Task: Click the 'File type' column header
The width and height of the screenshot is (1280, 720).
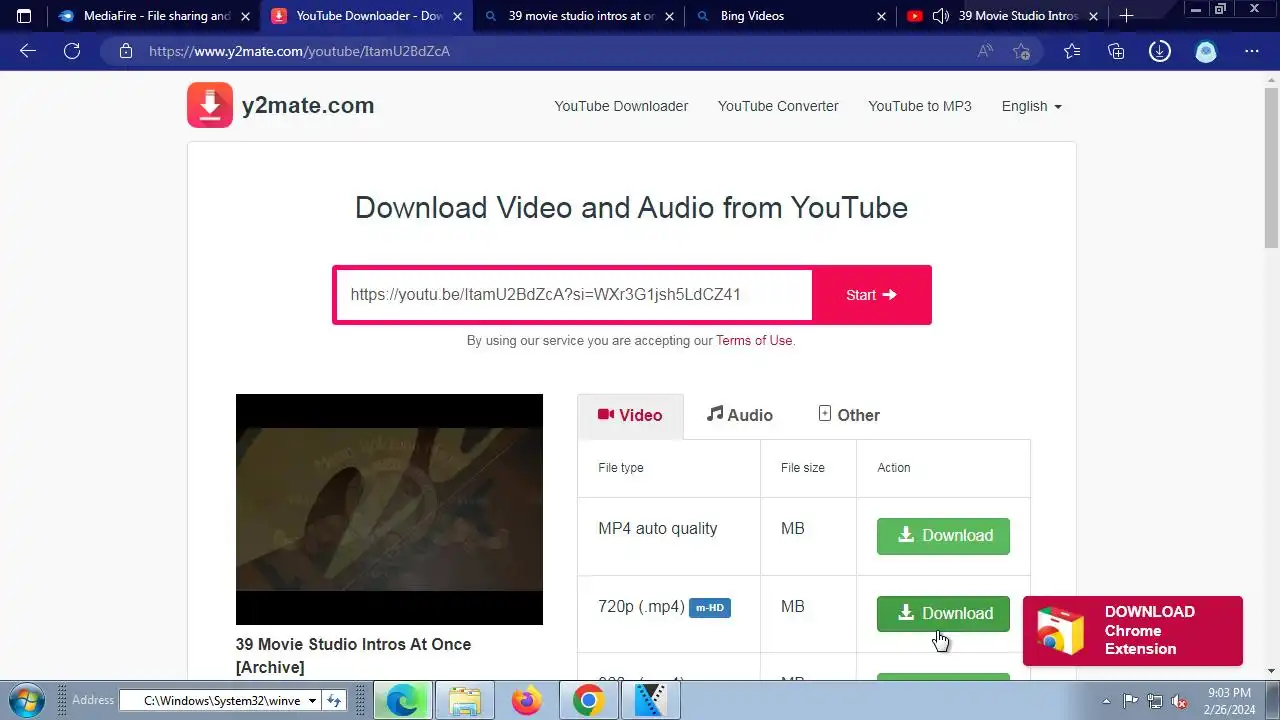Action: tap(621, 468)
